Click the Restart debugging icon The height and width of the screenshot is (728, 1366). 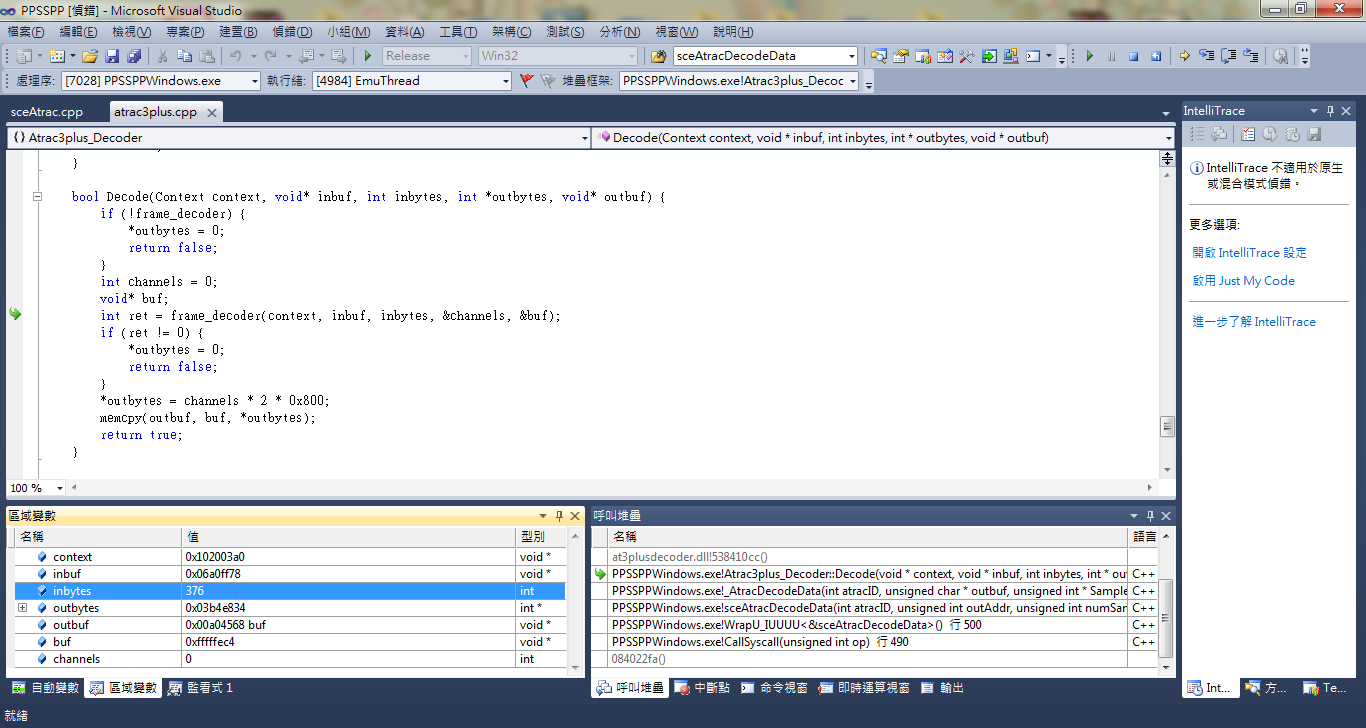point(1156,56)
